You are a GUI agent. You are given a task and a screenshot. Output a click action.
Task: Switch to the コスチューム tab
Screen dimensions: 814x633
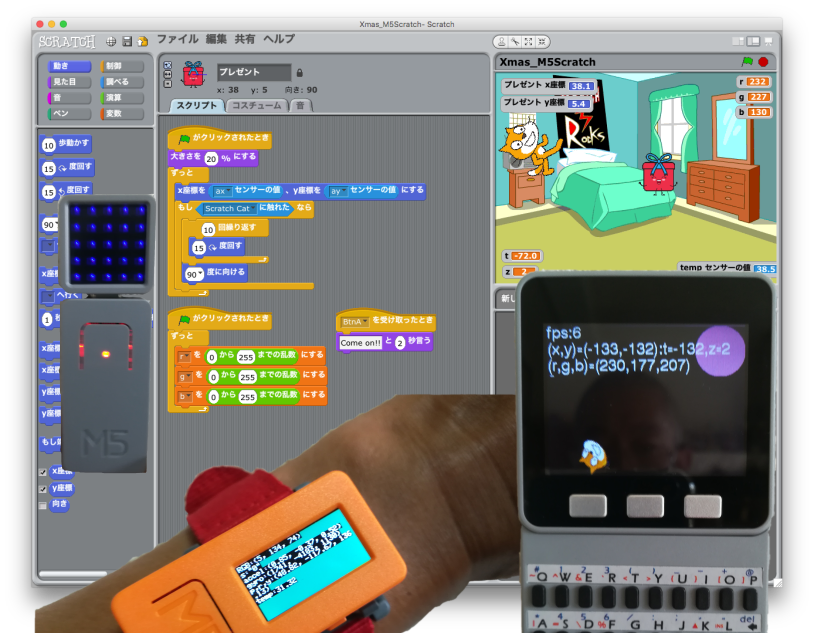point(256,105)
